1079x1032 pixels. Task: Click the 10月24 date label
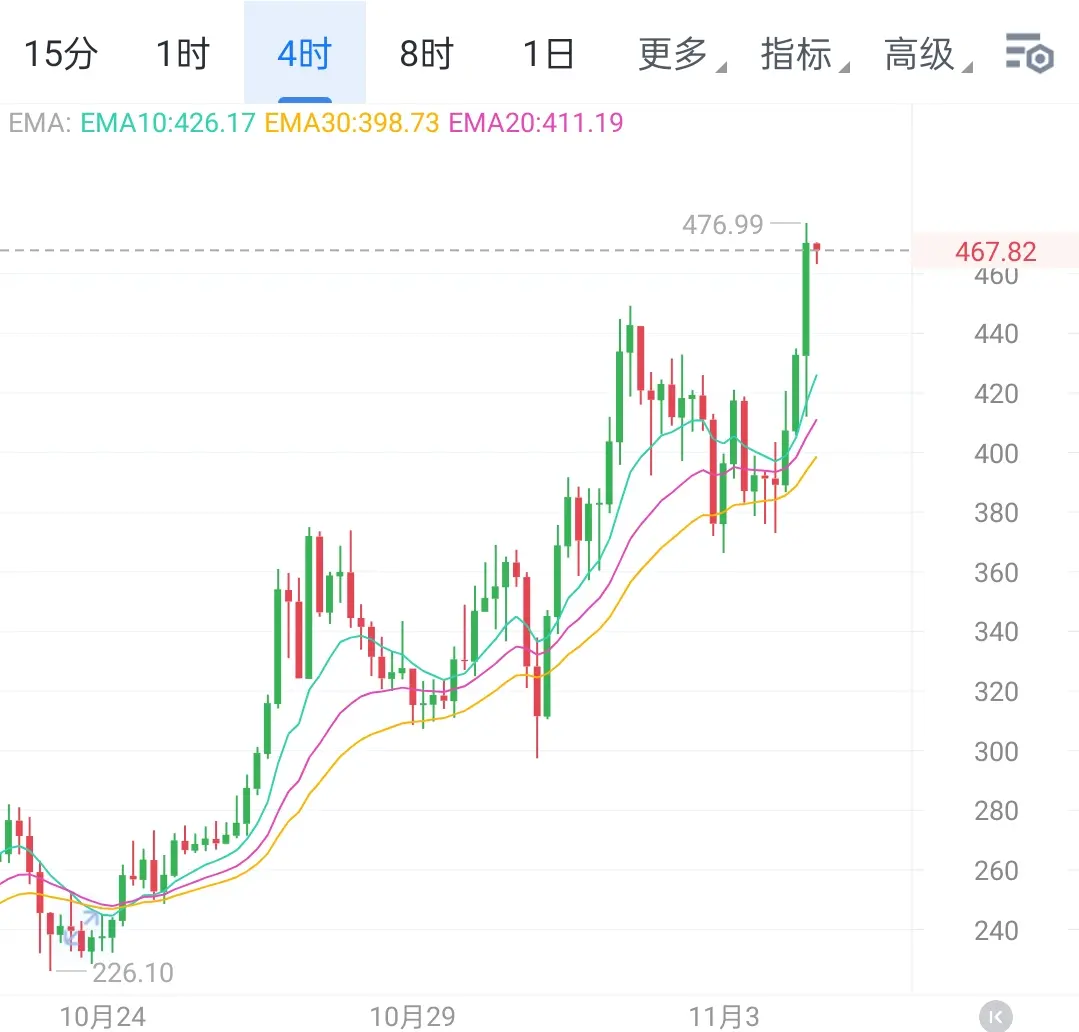tap(103, 1017)
